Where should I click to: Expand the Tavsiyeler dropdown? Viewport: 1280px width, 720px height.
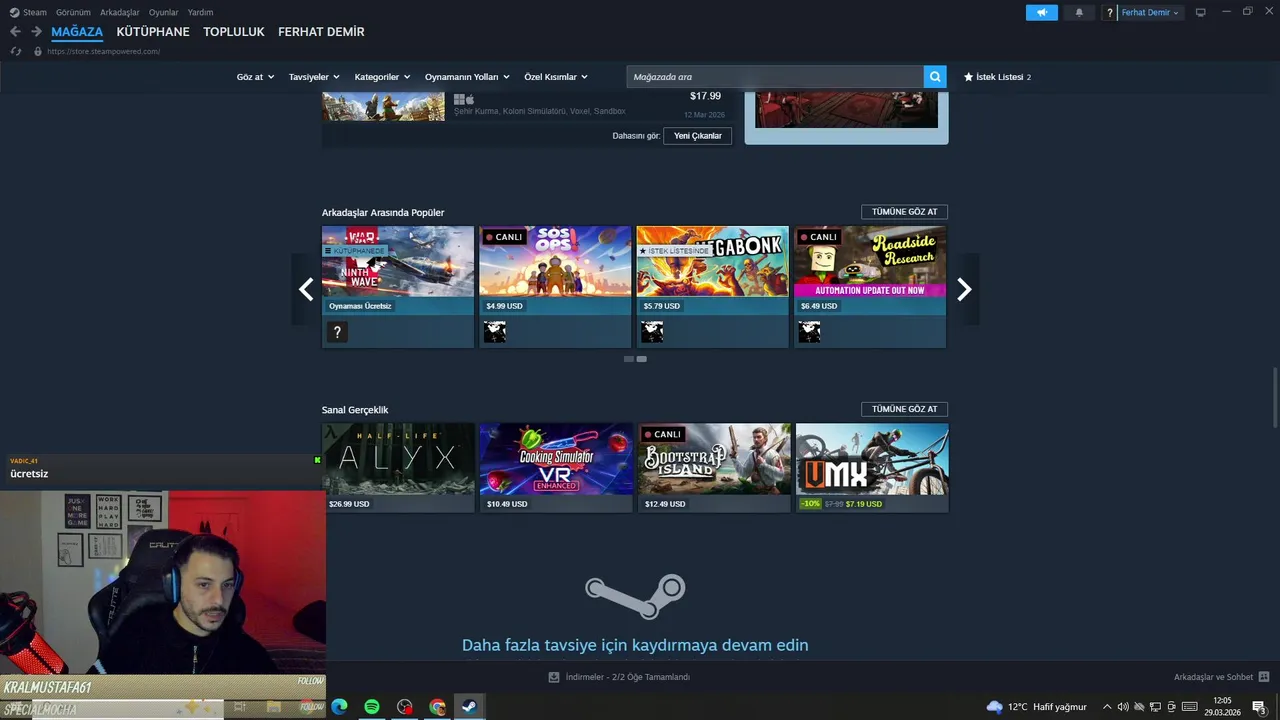point(314,77)
